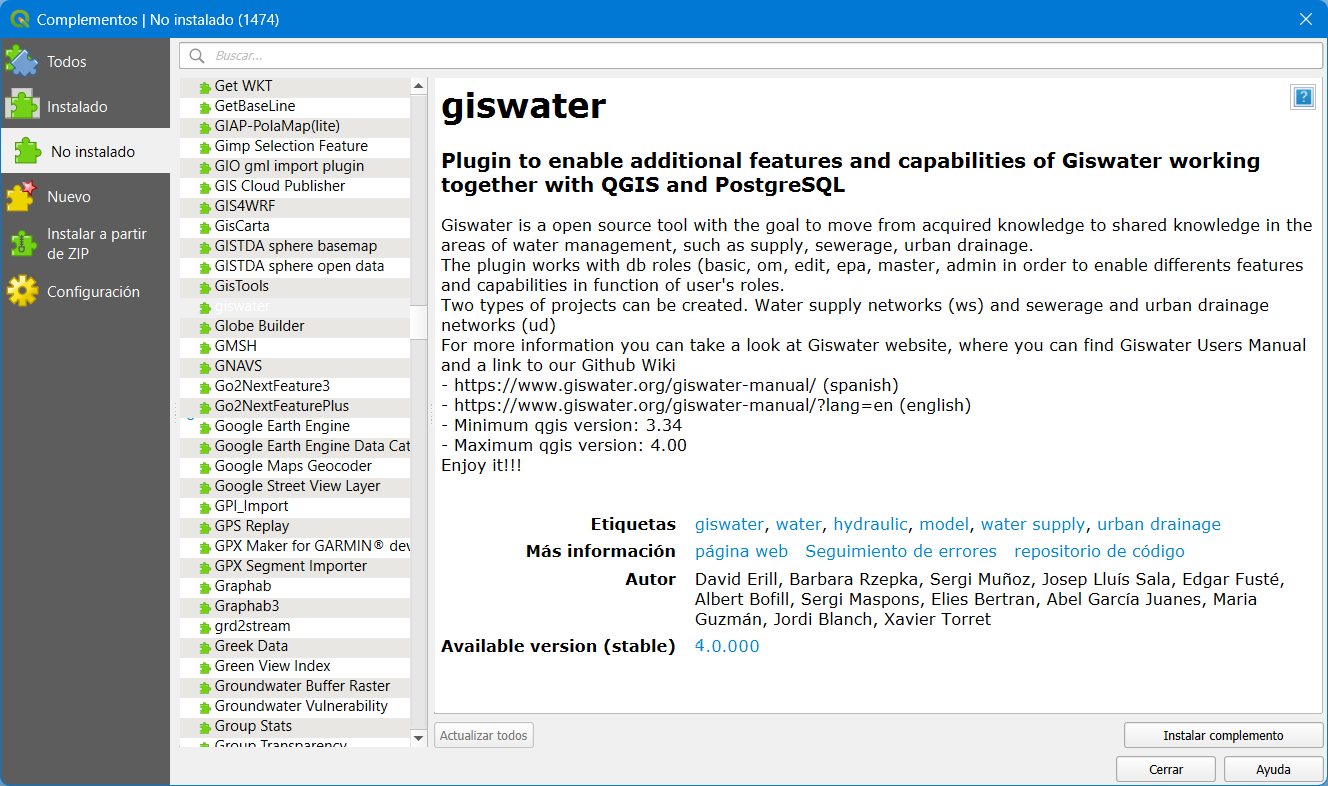
Task: Open Seguimiento de errores link
Action: tap(901, 551)
